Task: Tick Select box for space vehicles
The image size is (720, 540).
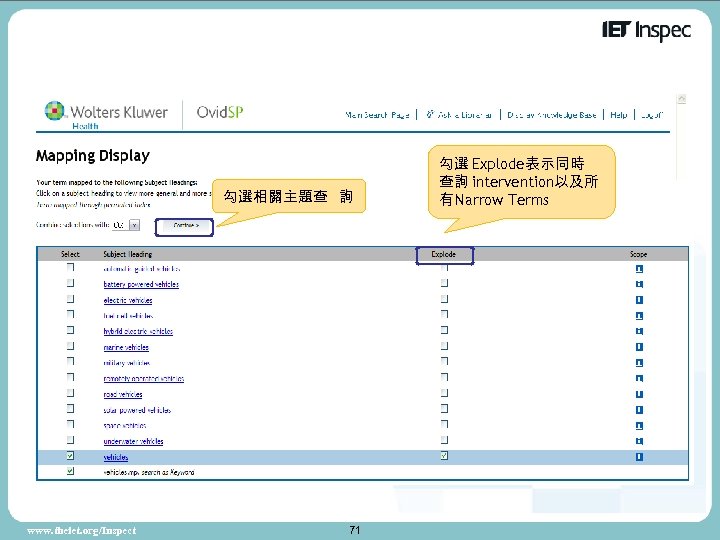Action: pyautogui.click(x=70, y=424)
